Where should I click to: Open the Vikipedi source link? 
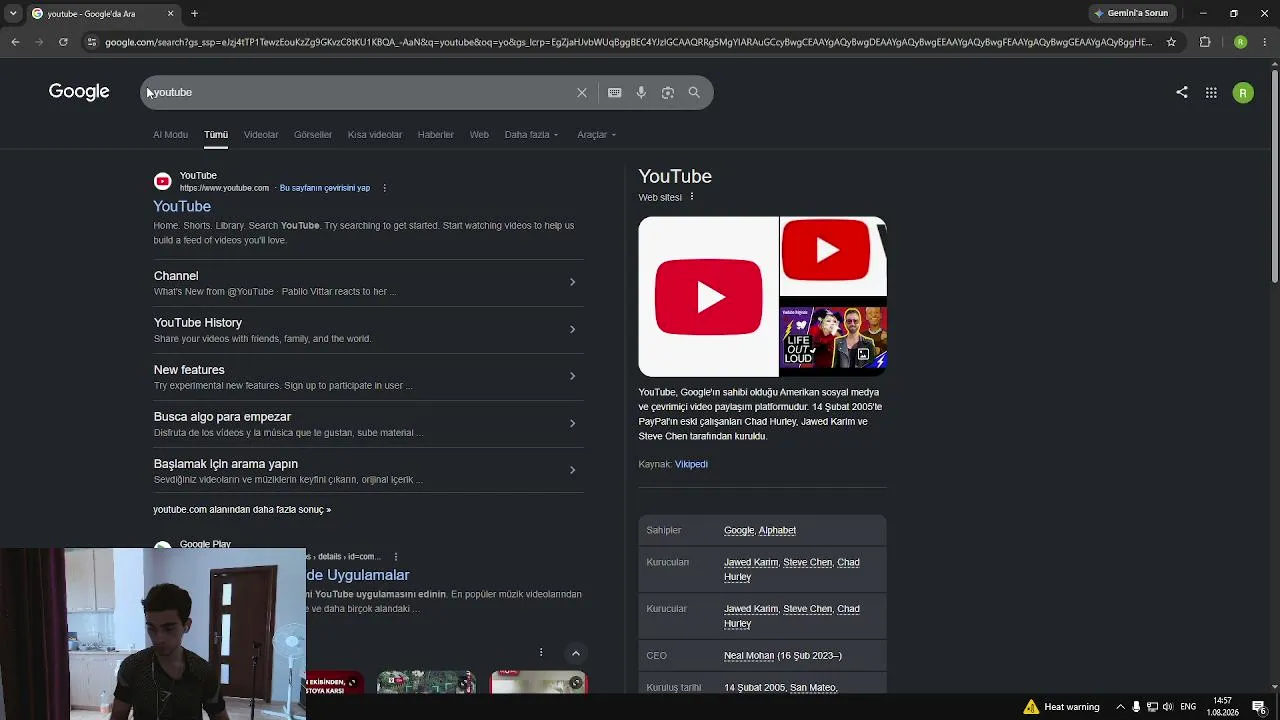691,464
